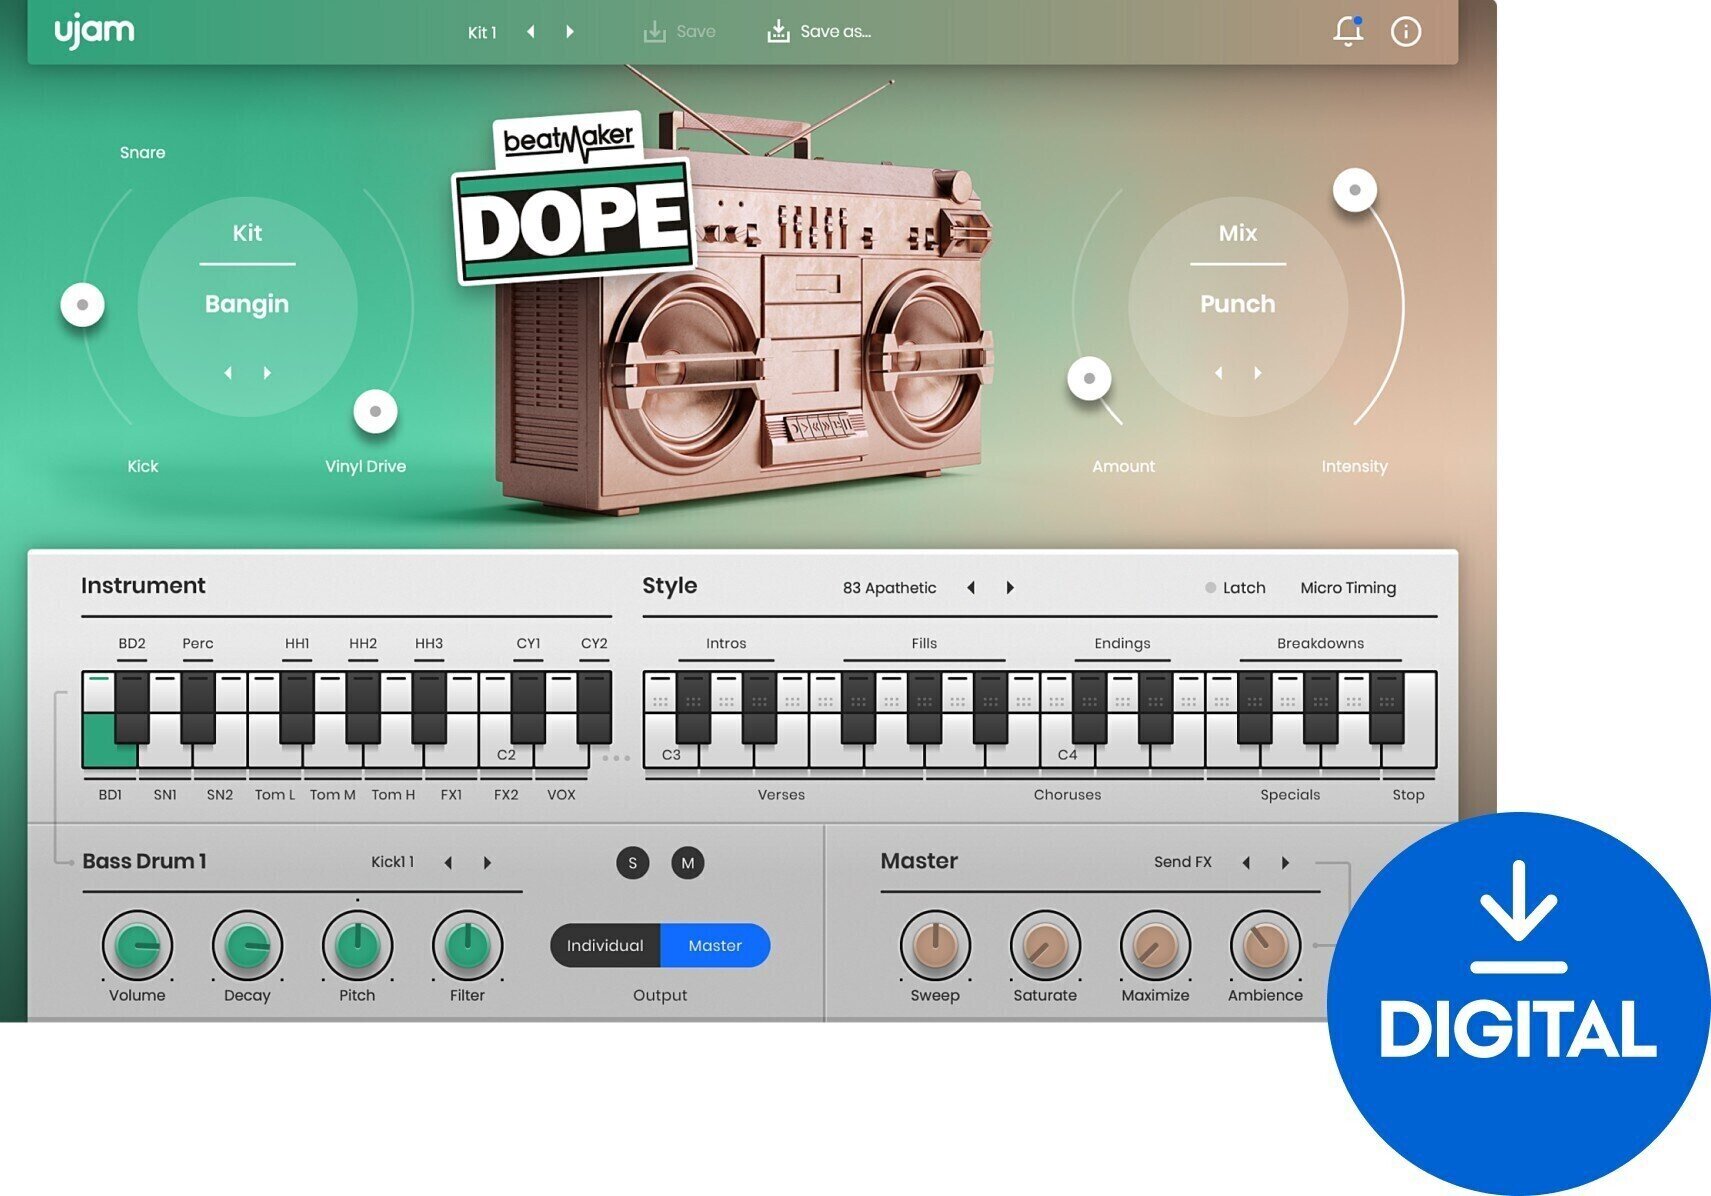Trigger the C3 style key

tap(670, 755)
